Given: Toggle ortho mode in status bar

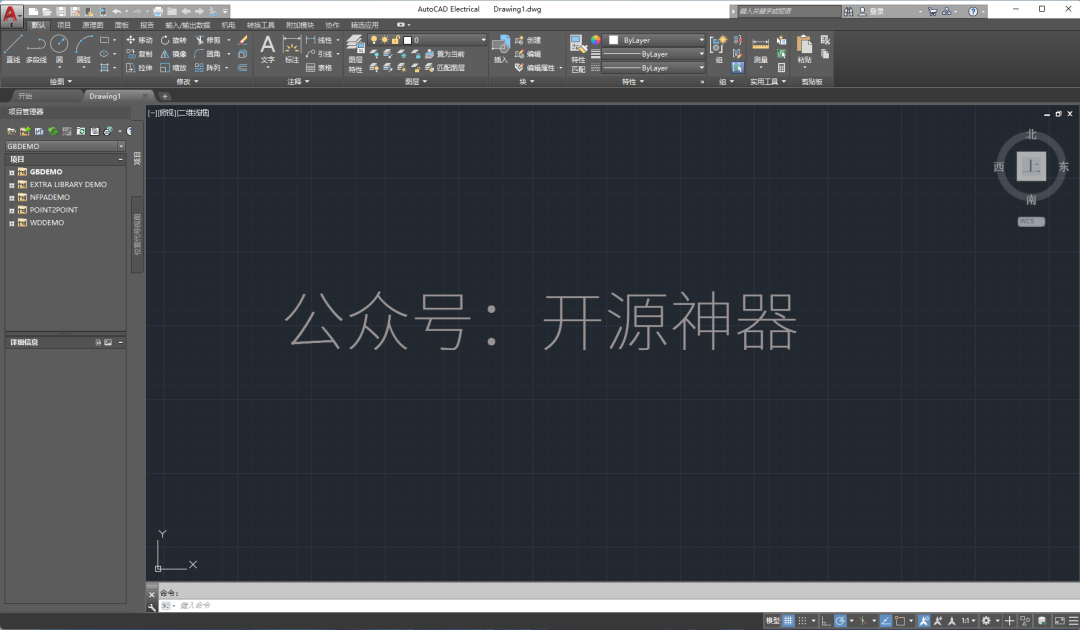Looking at the screenshot, I should click(x=826, y=620).
